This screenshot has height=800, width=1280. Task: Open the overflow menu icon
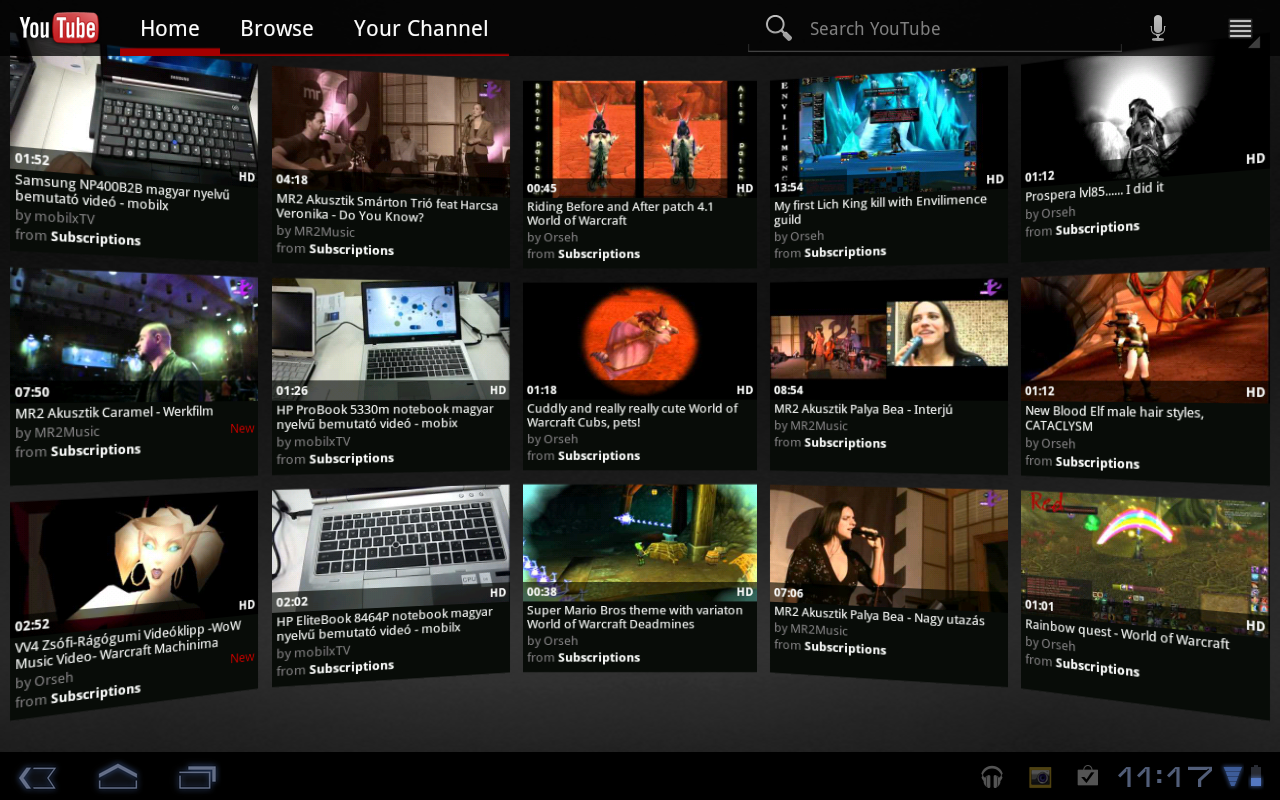[1240, 28]
